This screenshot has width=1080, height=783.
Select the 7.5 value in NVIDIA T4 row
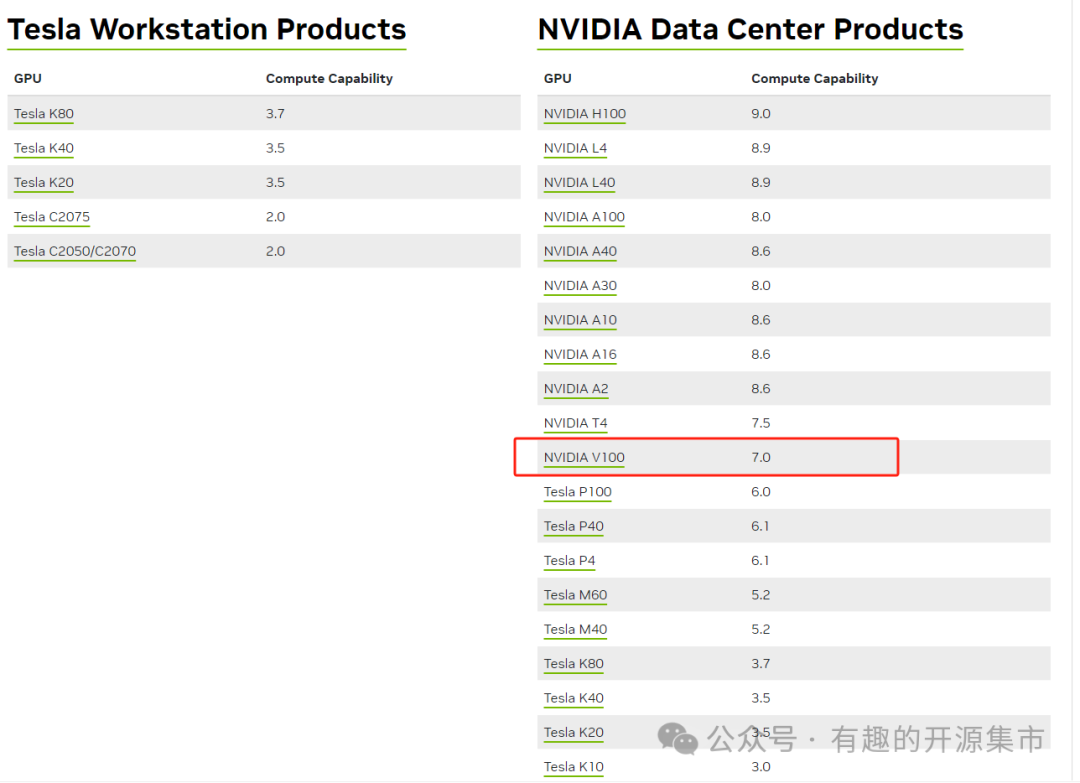tap(760, 424)
